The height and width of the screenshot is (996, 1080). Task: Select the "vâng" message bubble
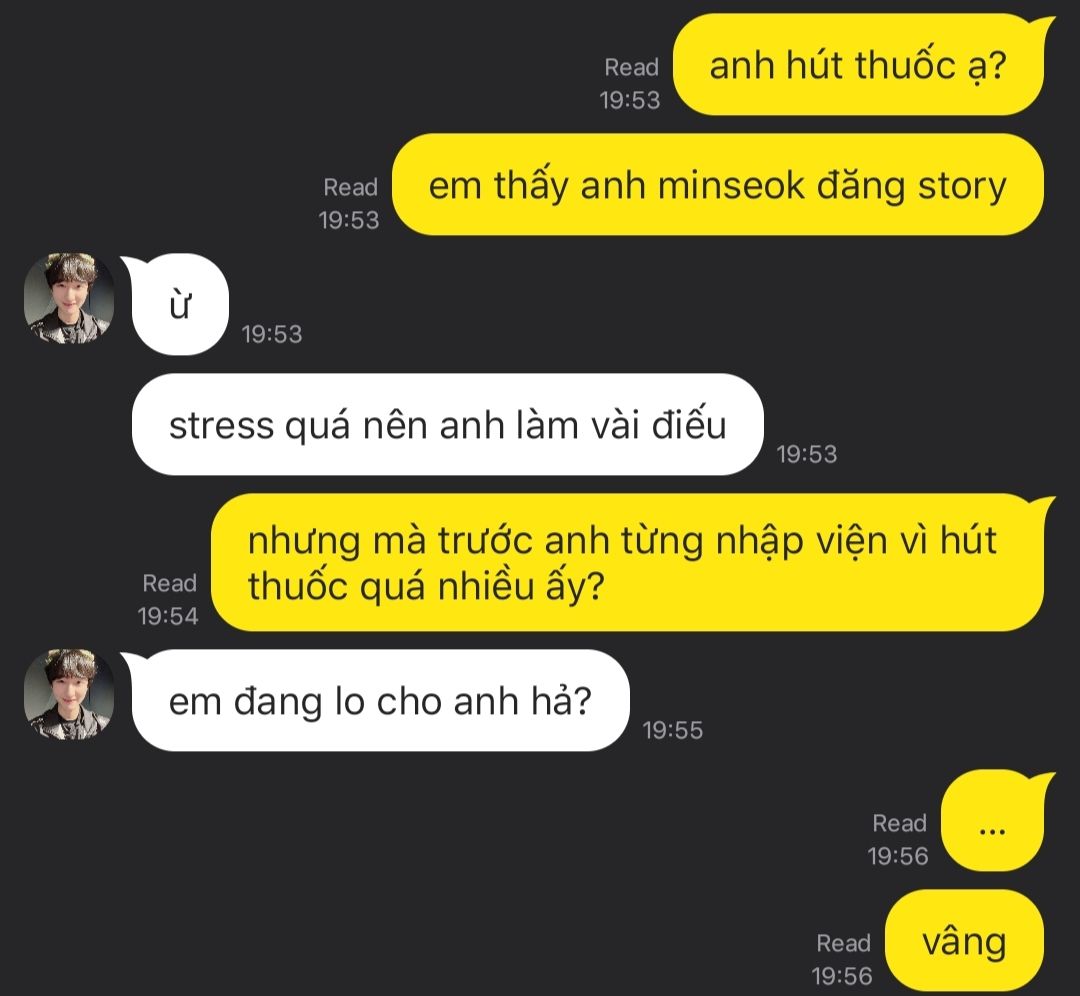click(x=964, y=942)
